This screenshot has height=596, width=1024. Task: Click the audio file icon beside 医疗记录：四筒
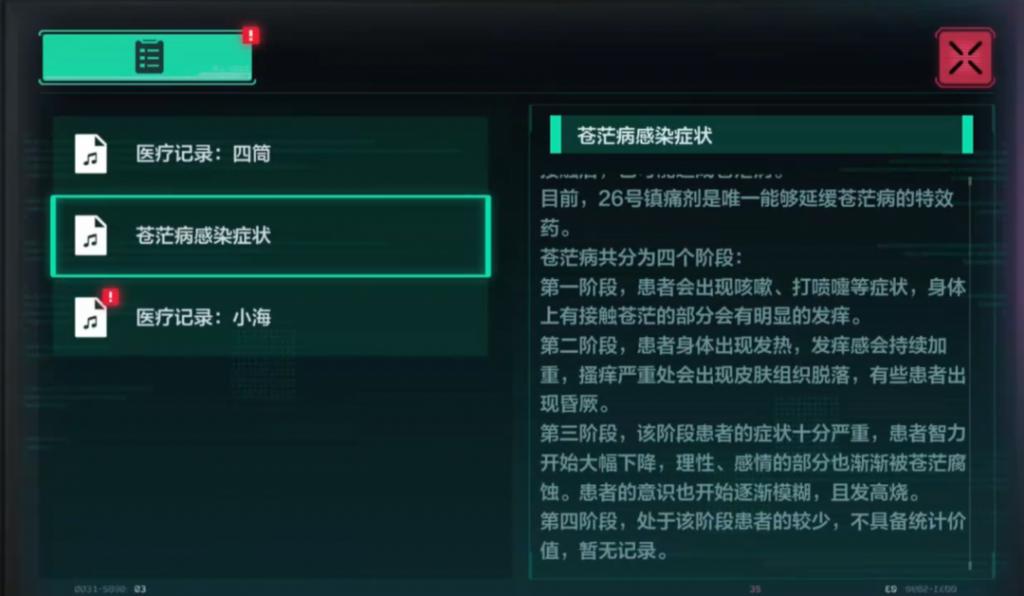point(91,154)
